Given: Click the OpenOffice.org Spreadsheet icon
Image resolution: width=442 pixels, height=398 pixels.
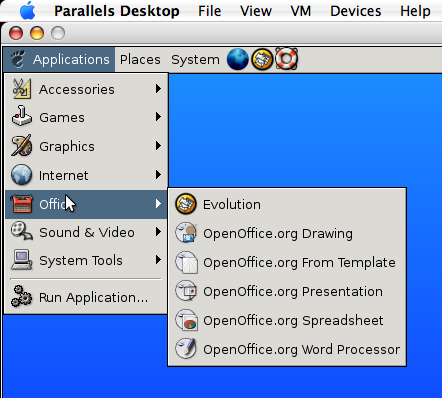Looking at the screenshot, I should [x=186, y=320].
